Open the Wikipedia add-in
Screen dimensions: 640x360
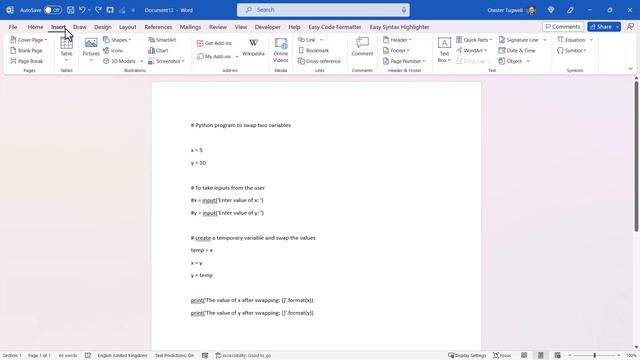pos(253,47)
